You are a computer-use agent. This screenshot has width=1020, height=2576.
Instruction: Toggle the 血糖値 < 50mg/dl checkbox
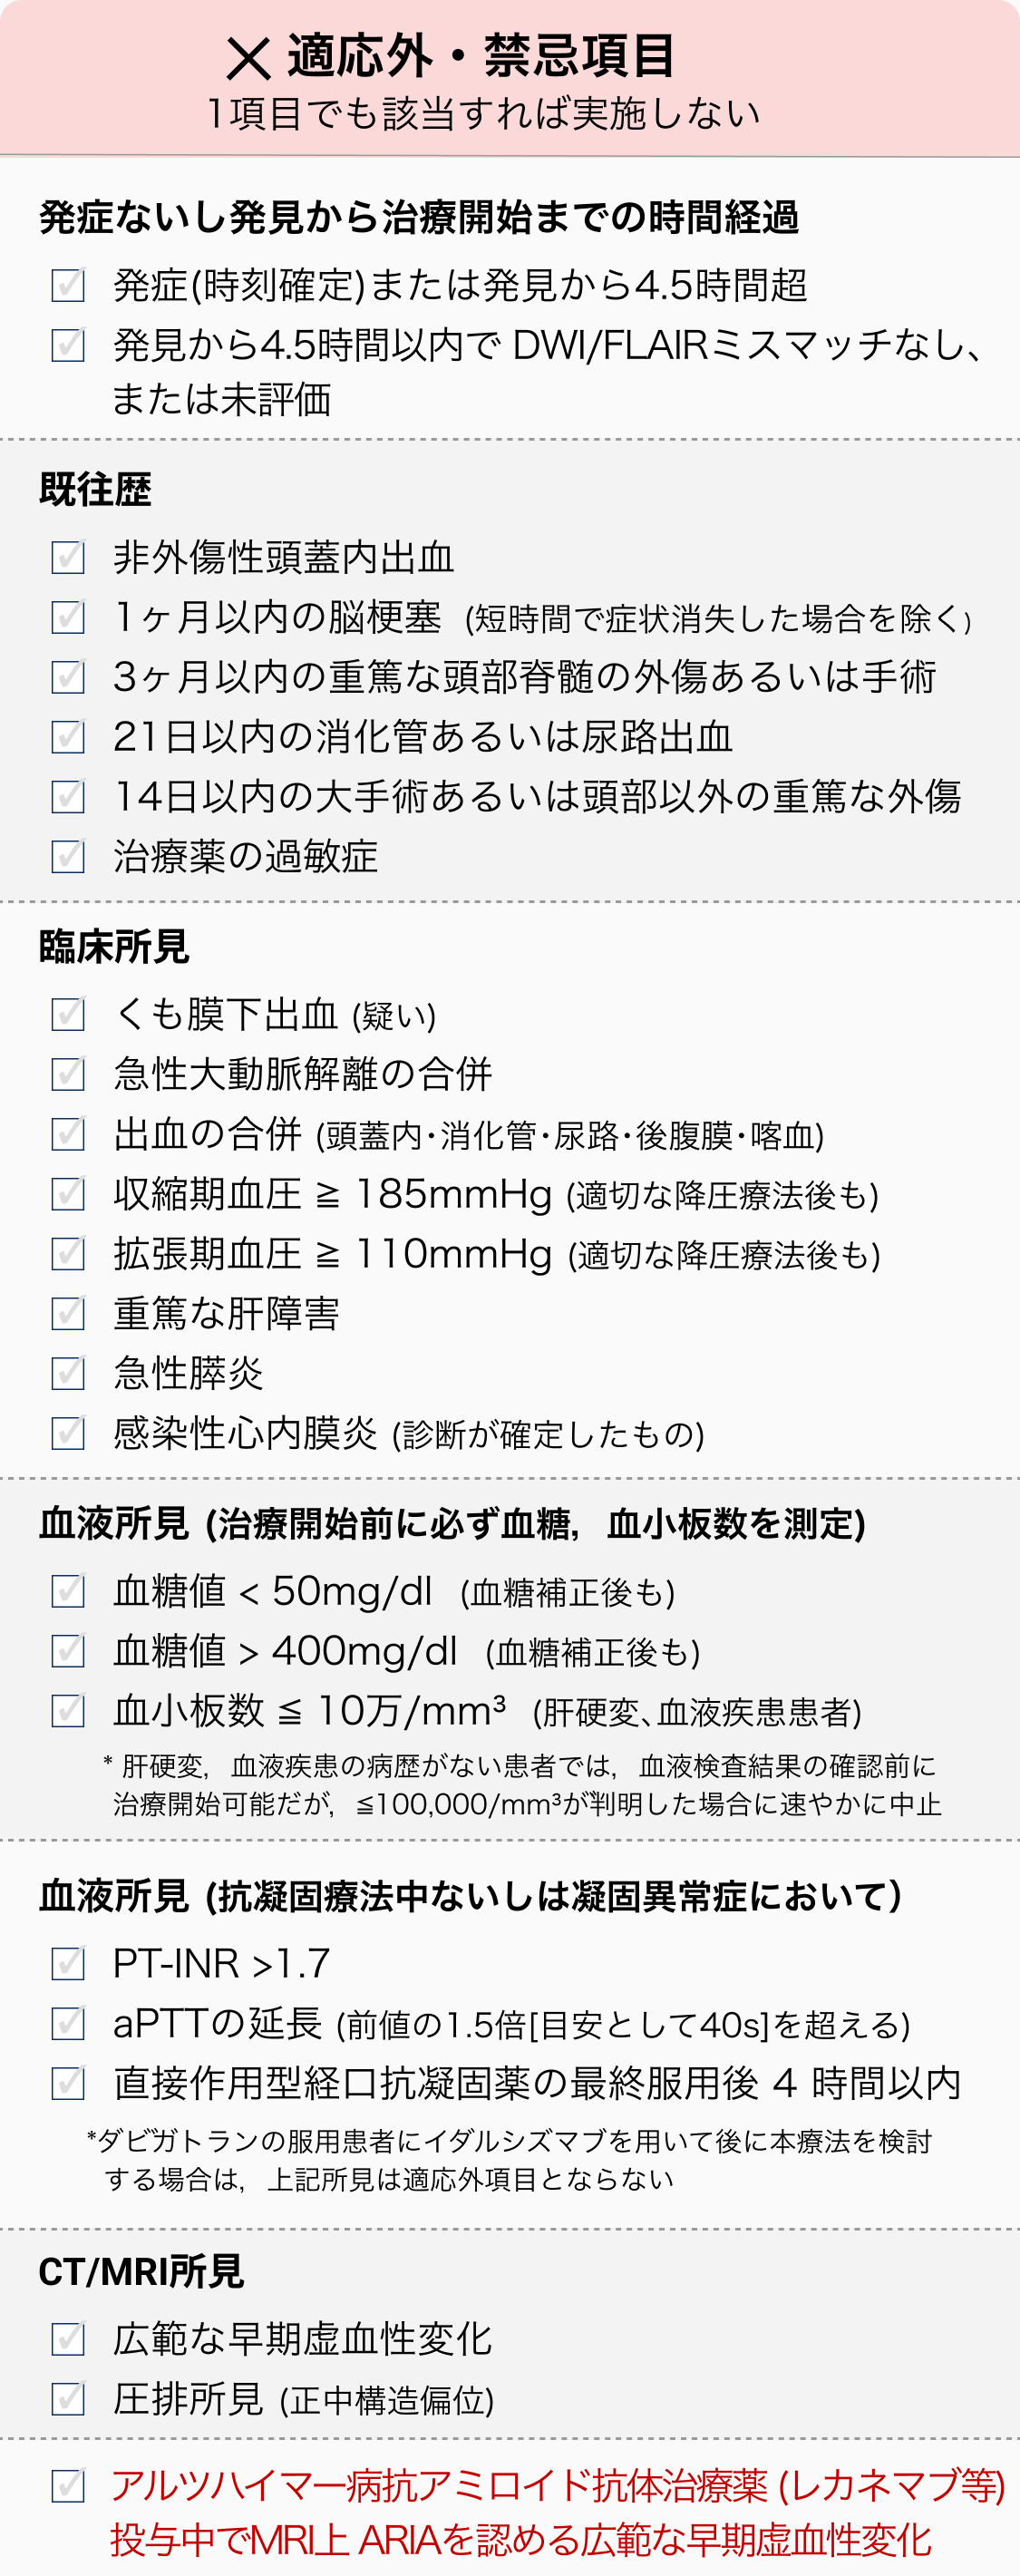67,1590
